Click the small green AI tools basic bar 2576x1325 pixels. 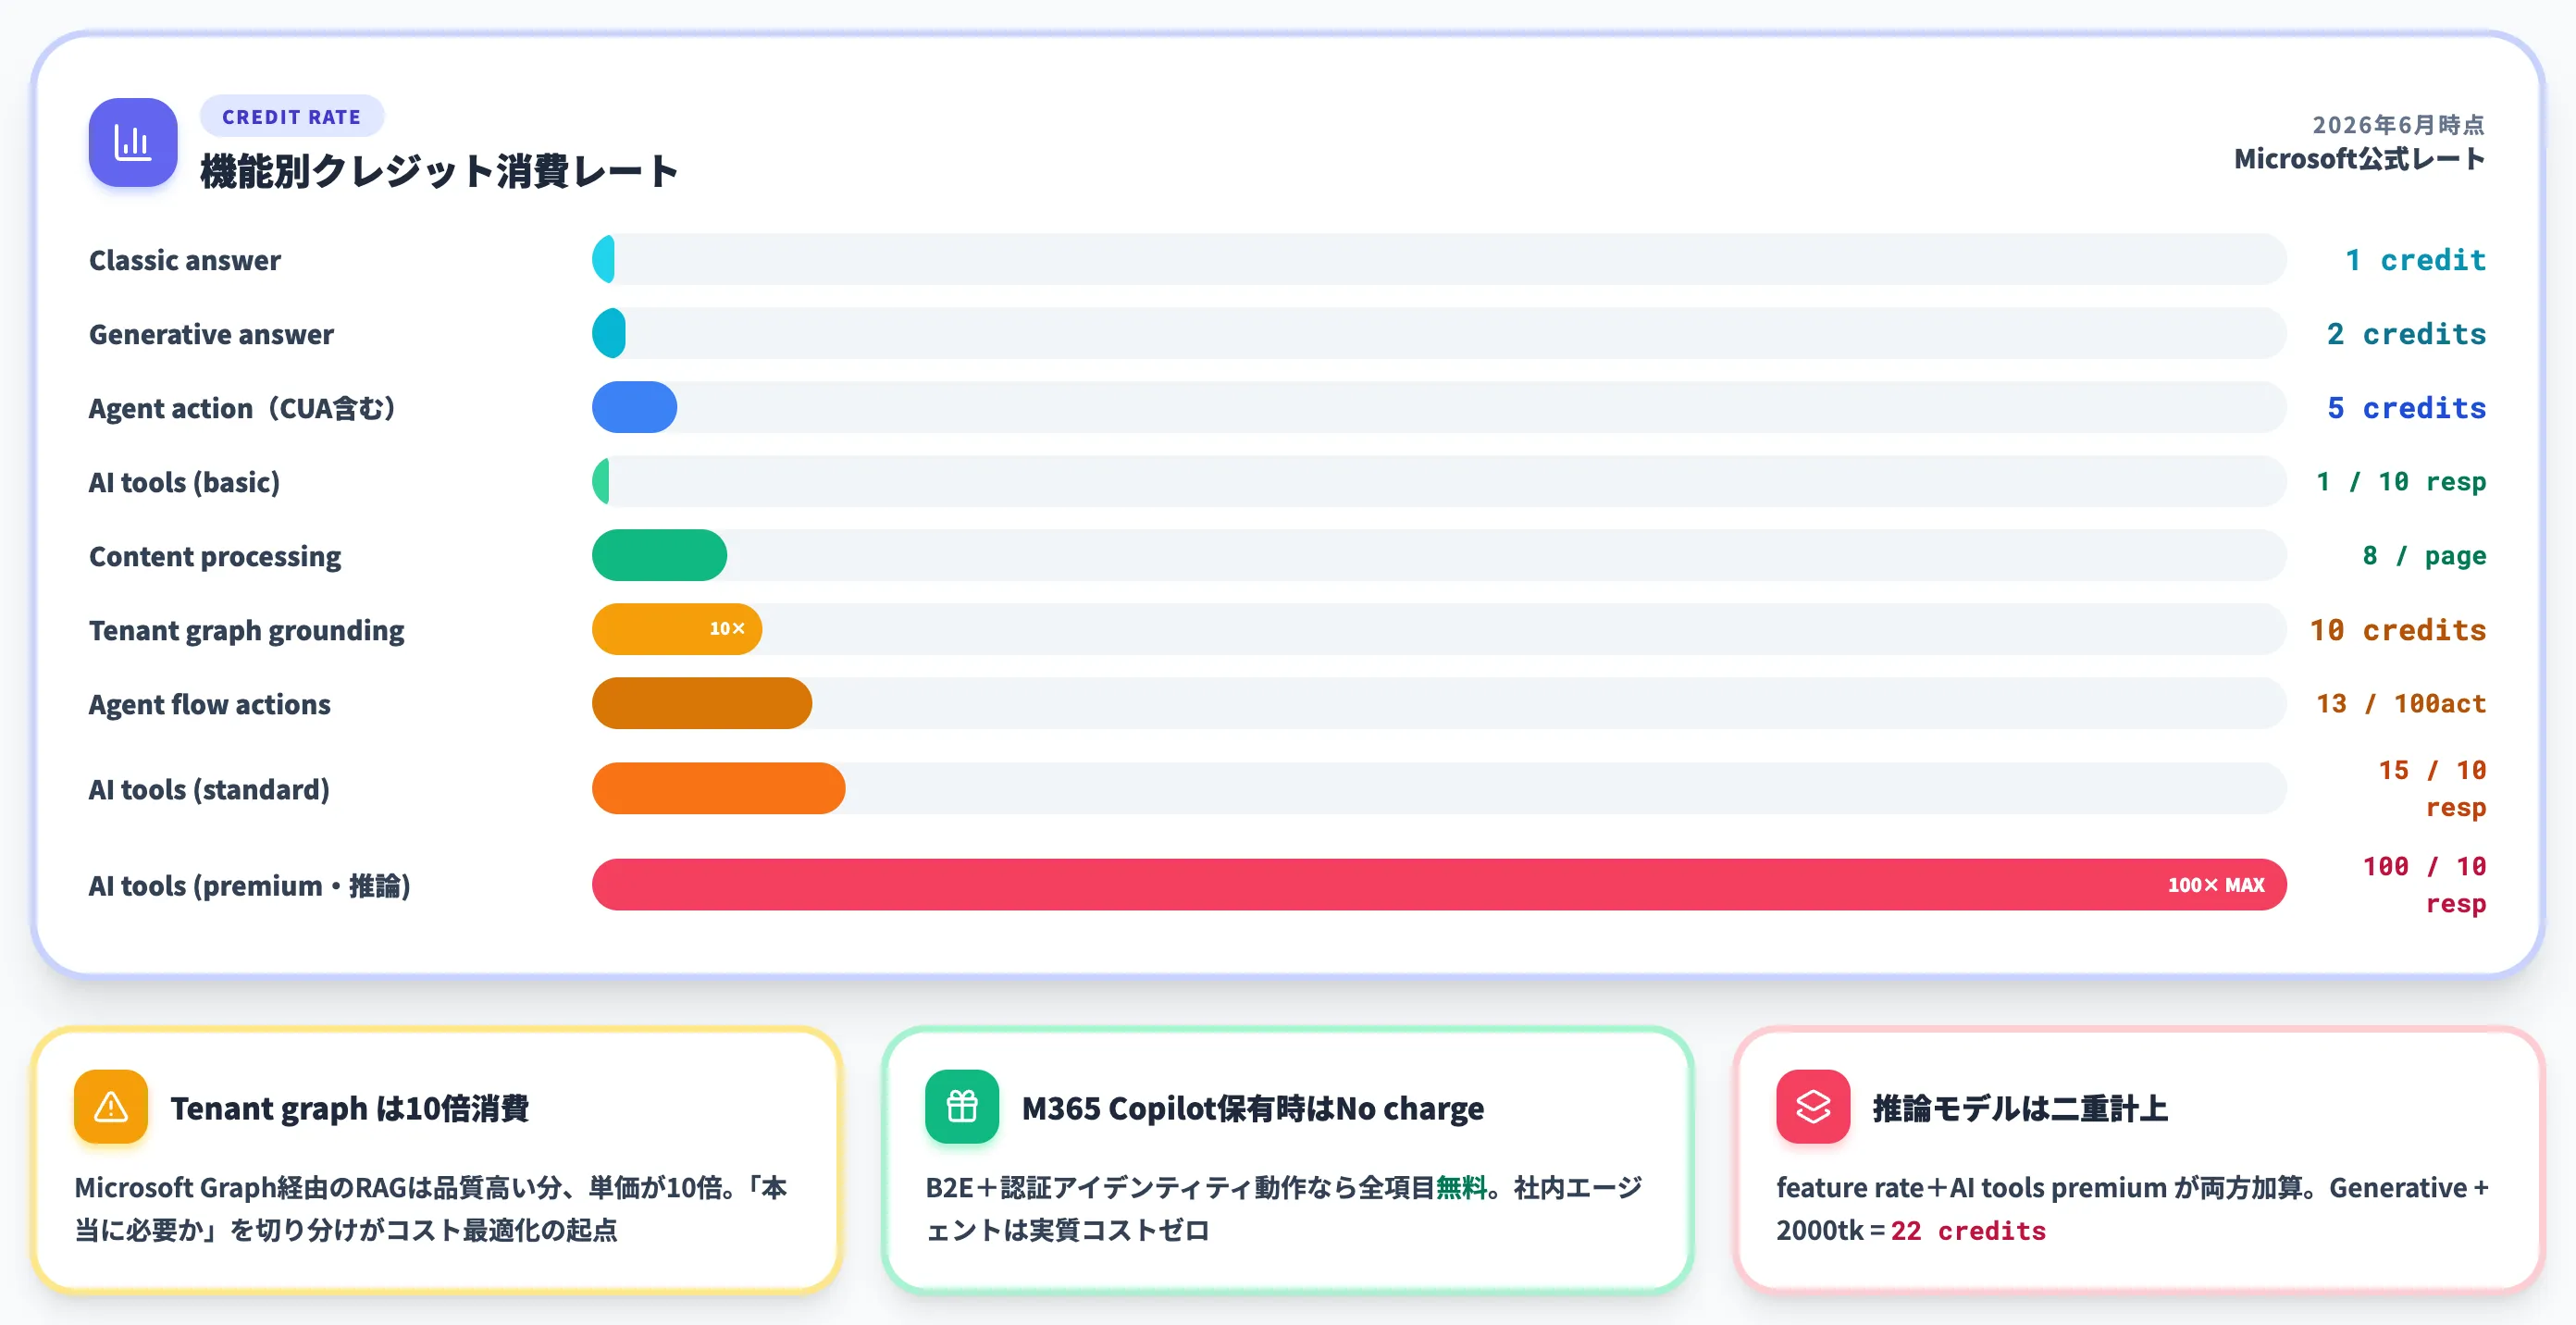[x=600, y=481]
